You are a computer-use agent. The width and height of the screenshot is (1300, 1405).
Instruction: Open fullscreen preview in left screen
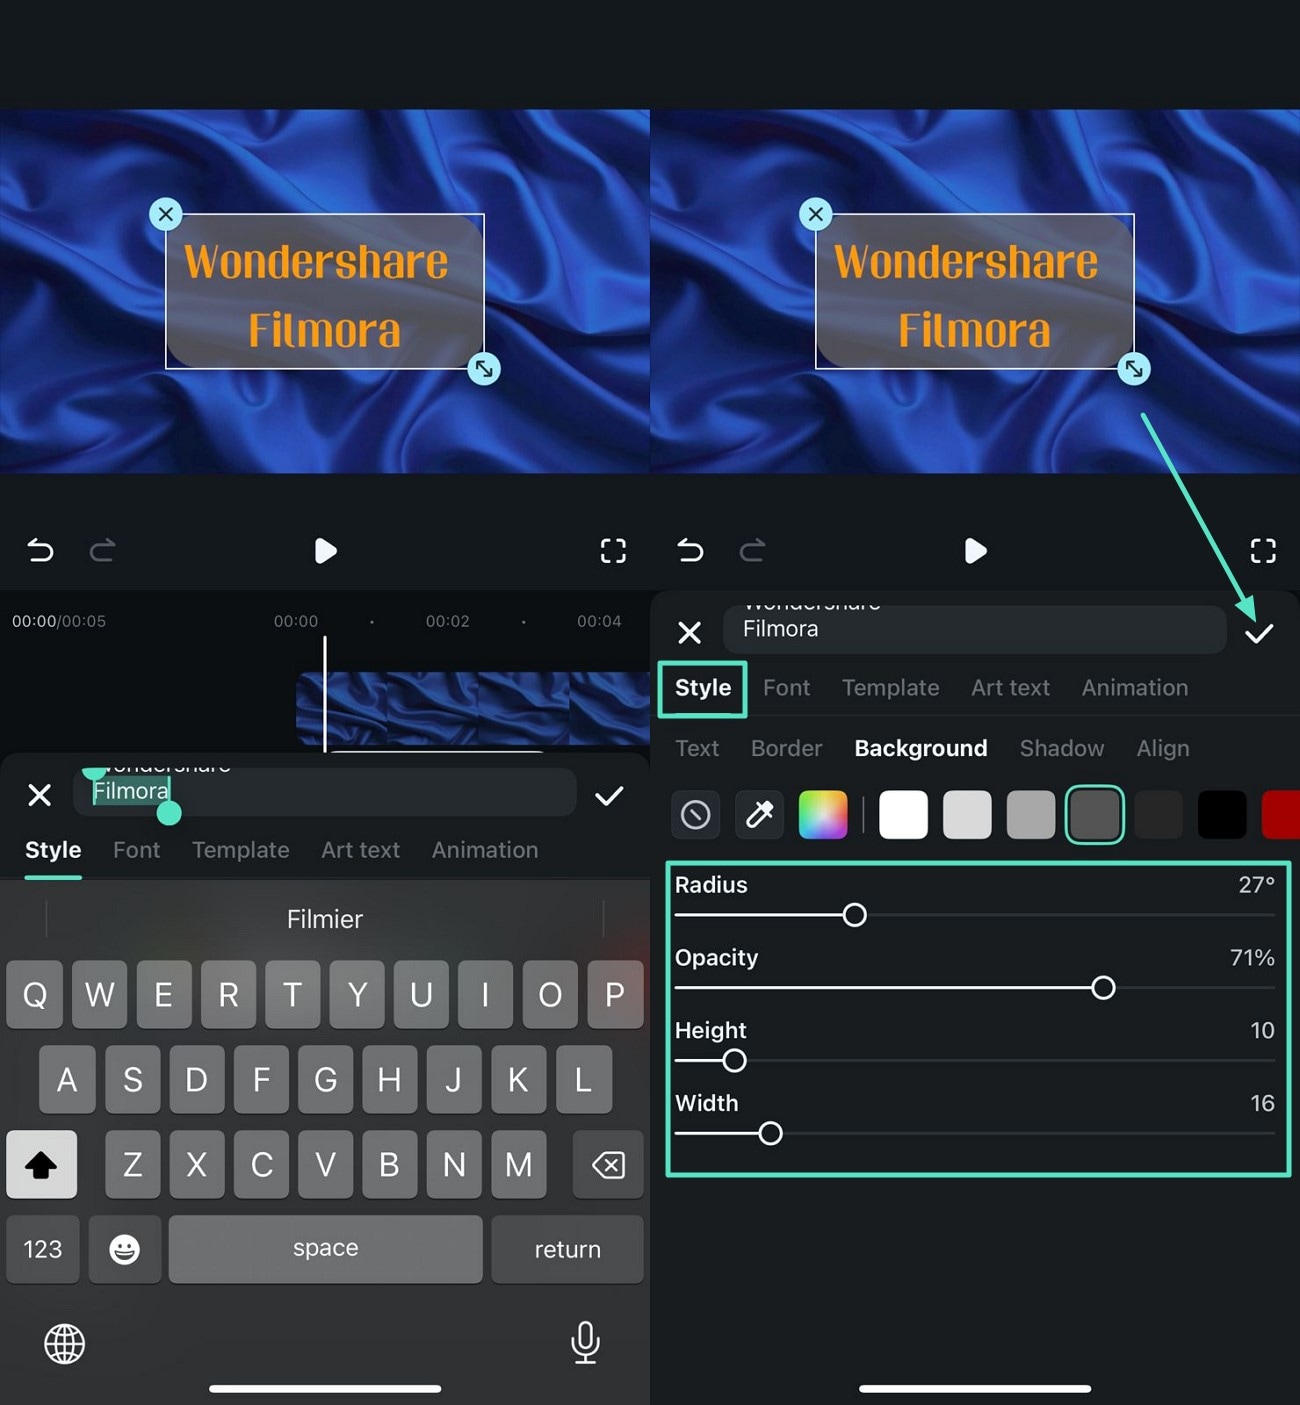(613, 551)
